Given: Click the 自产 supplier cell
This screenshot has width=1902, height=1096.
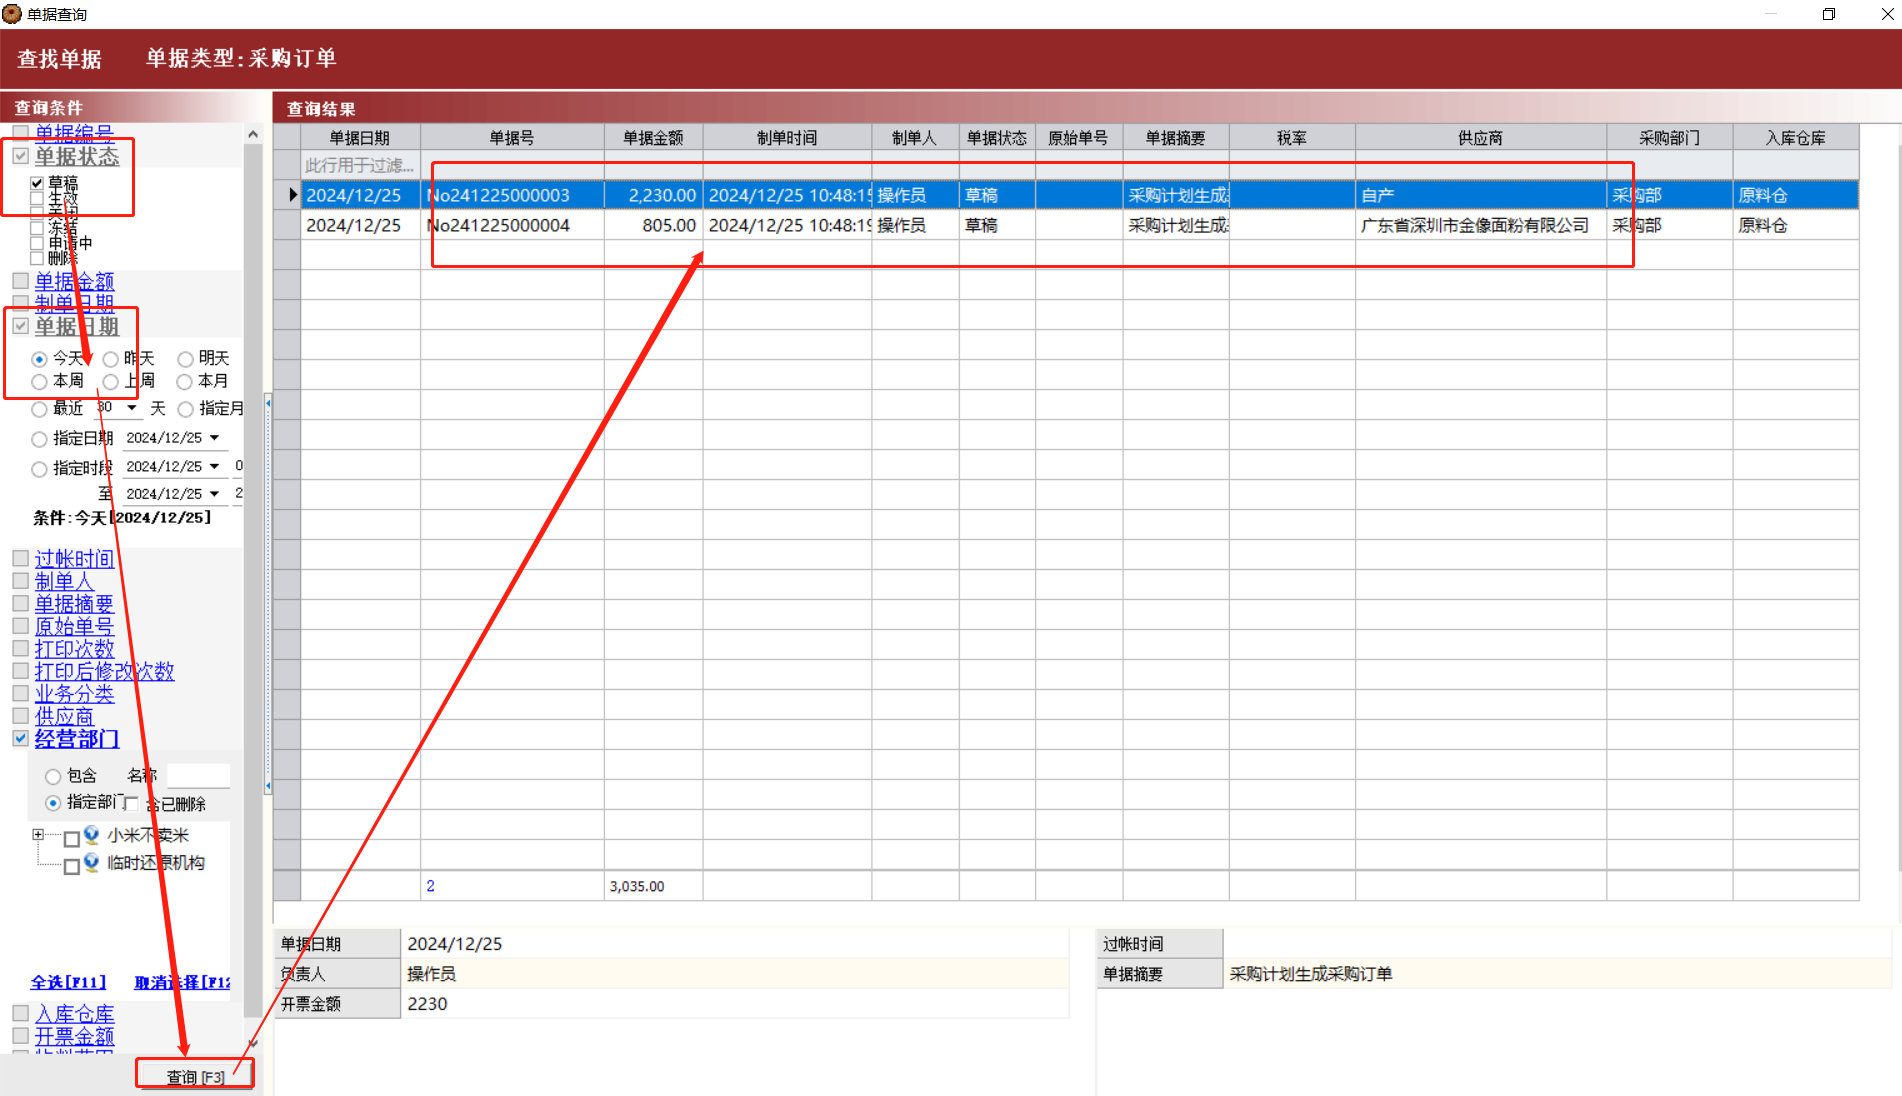Looking at the screenshot, I should pyautogui.click(x=1480, y=195).
